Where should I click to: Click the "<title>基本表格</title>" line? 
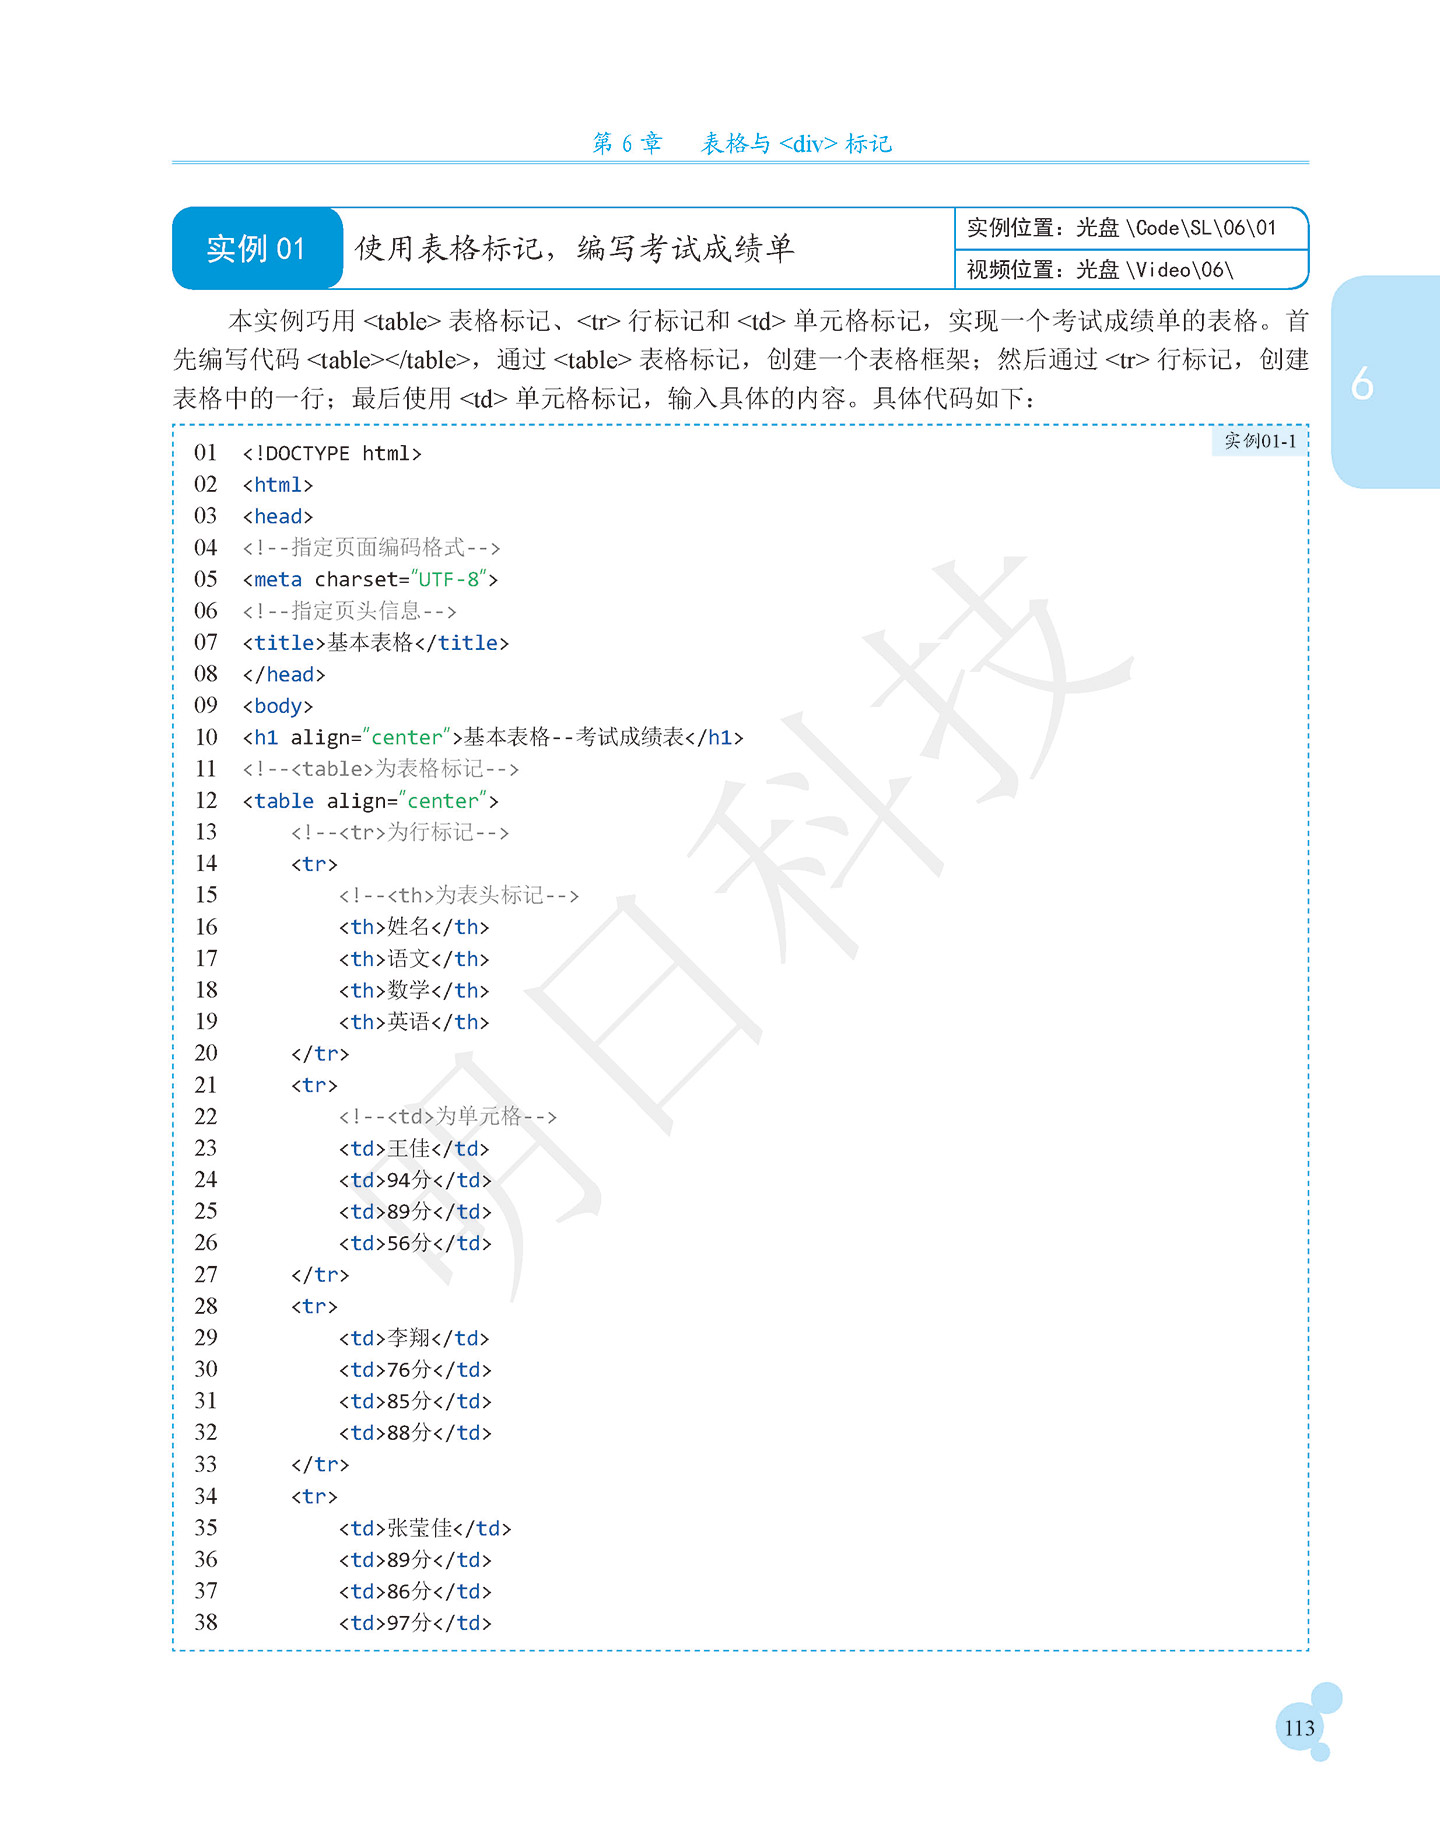coord(376,643)
